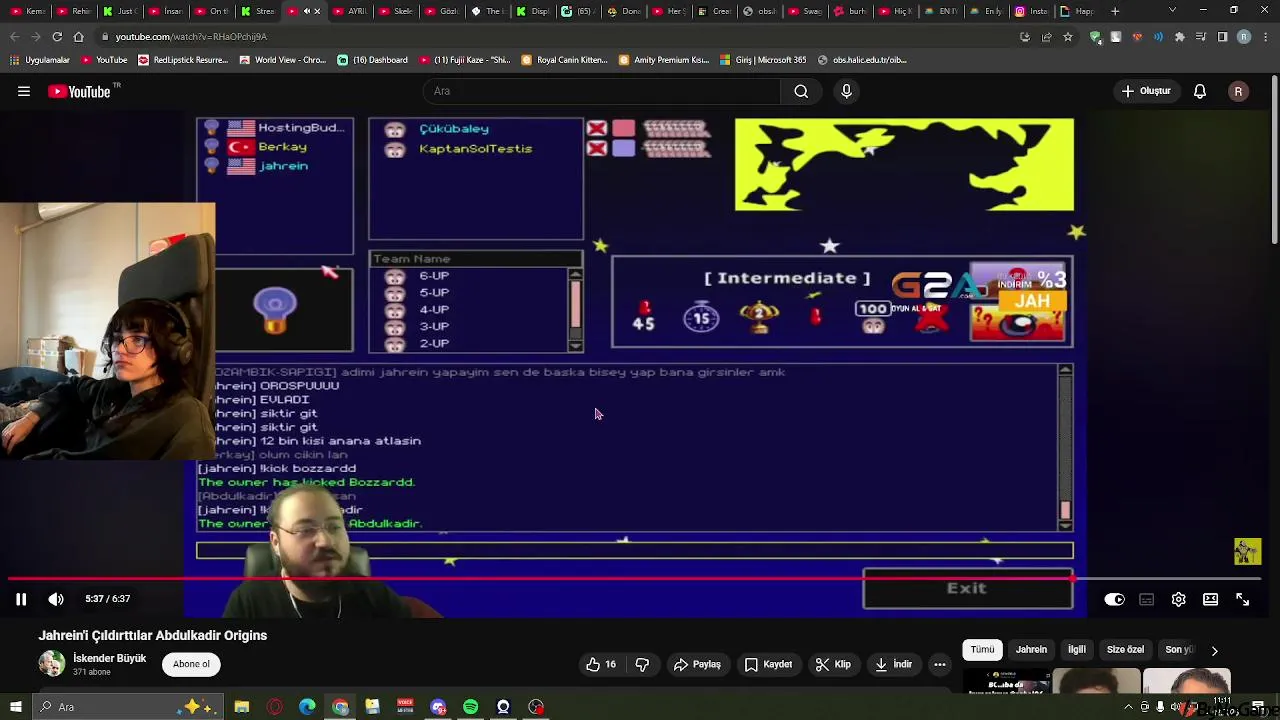This screenshot has height=720, width=1280.
Task: Subscribe with the Abone ol button
Action: click(191, 664)
